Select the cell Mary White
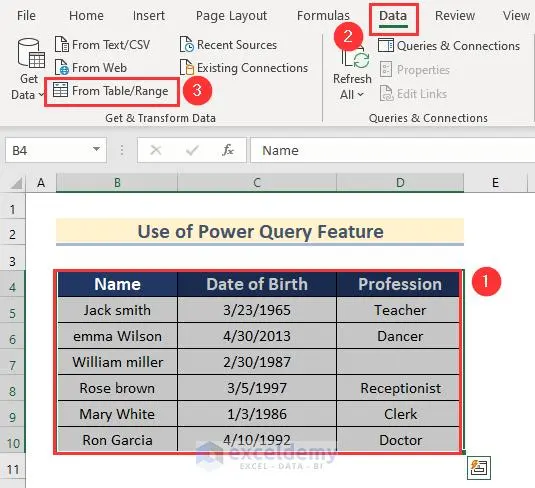535x488 pixels. [x=117, y=414]
